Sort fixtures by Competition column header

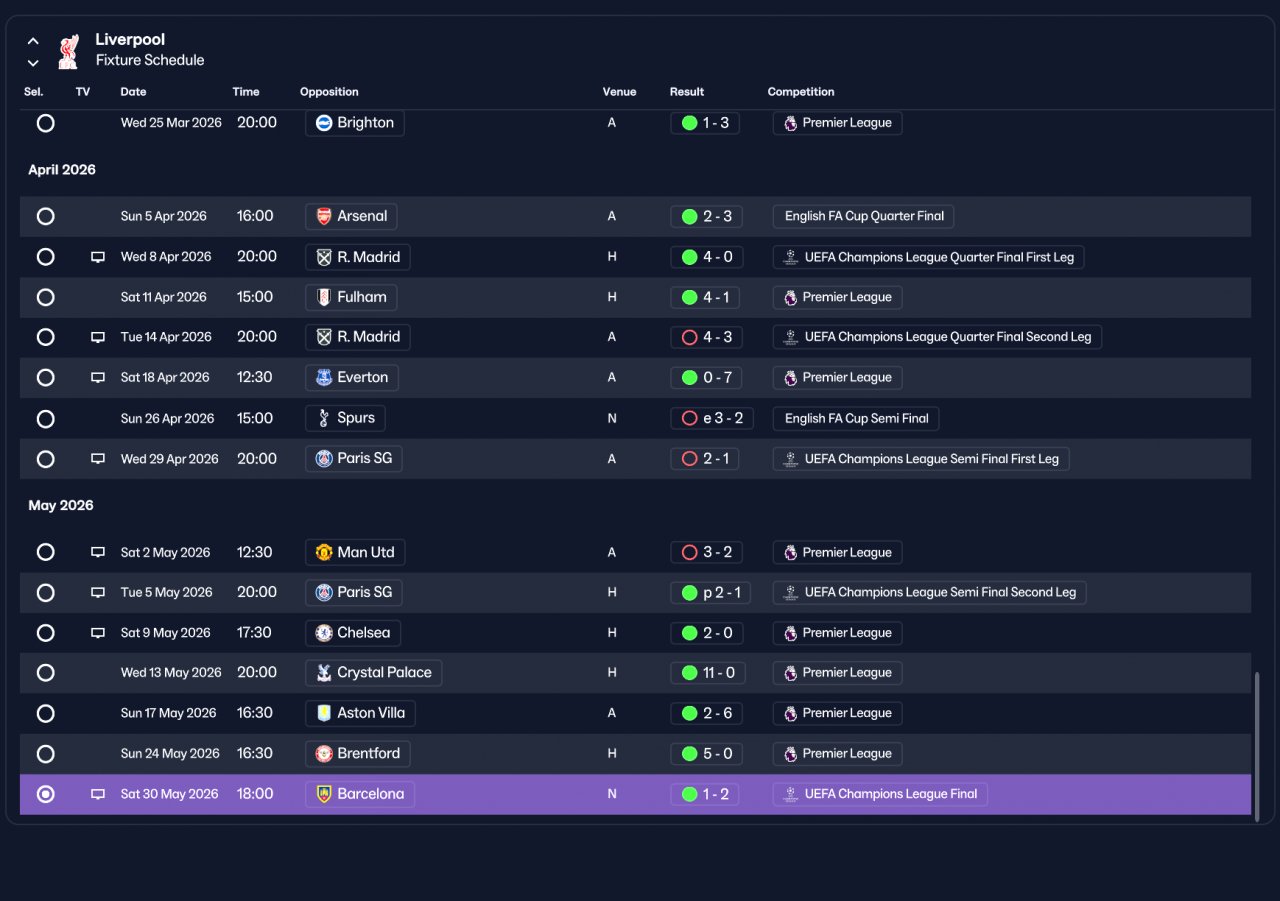[x=801, y=92]
